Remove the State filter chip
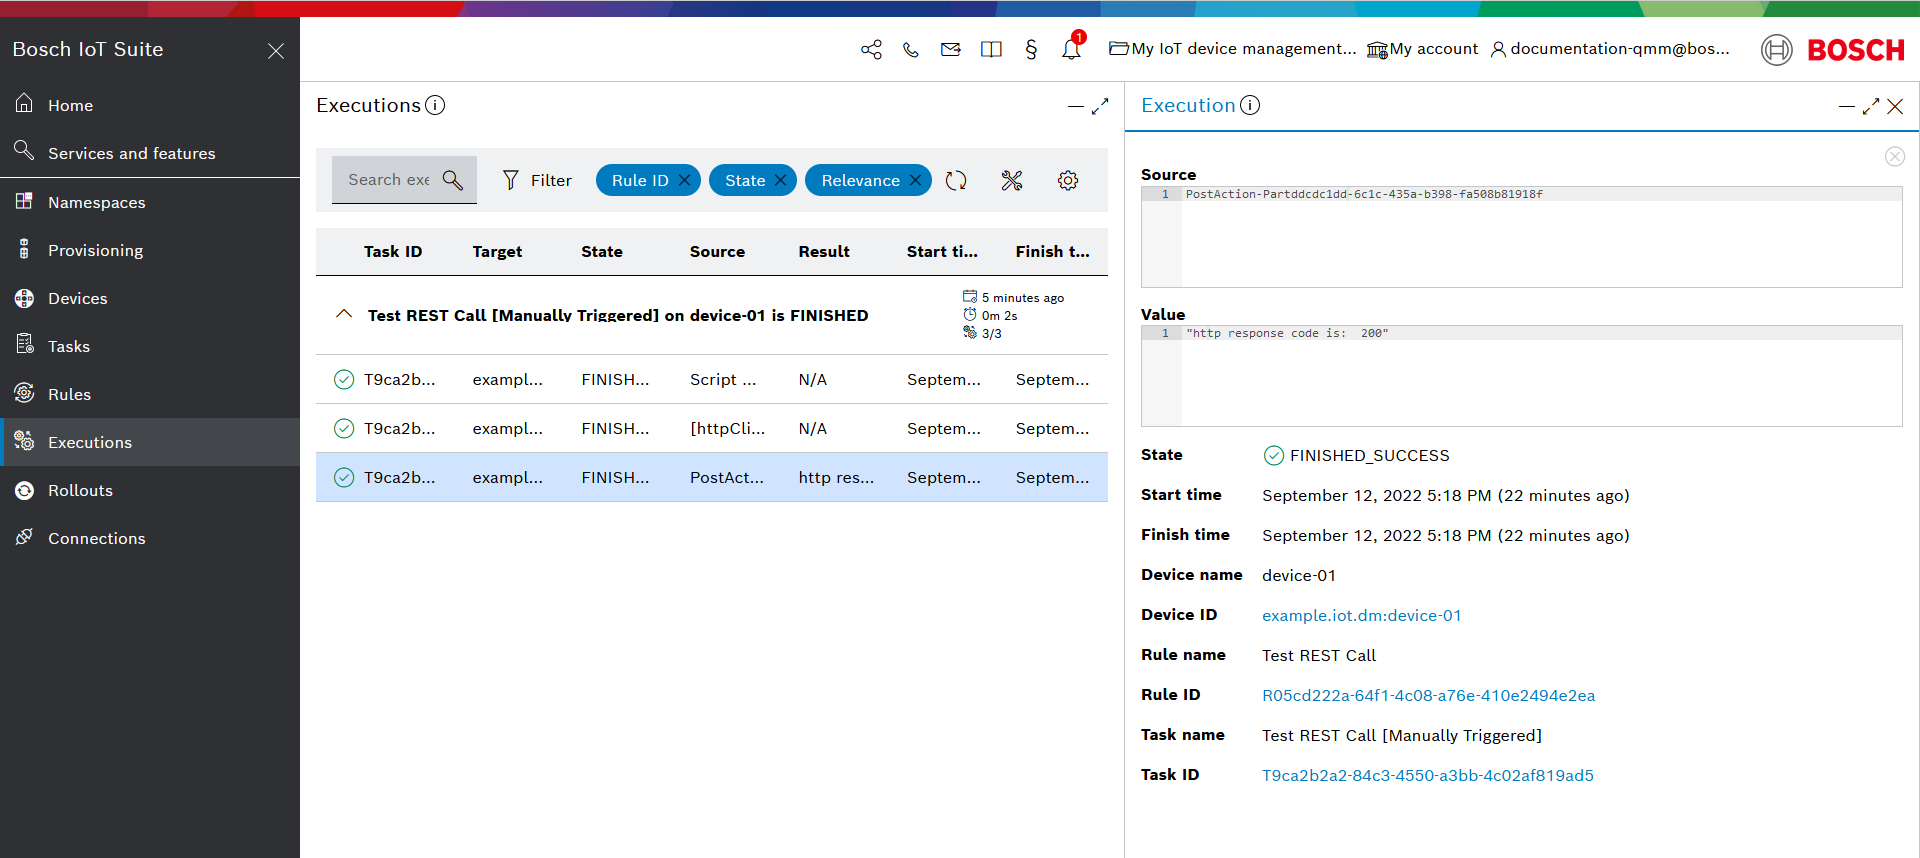 tap(780, 180)
